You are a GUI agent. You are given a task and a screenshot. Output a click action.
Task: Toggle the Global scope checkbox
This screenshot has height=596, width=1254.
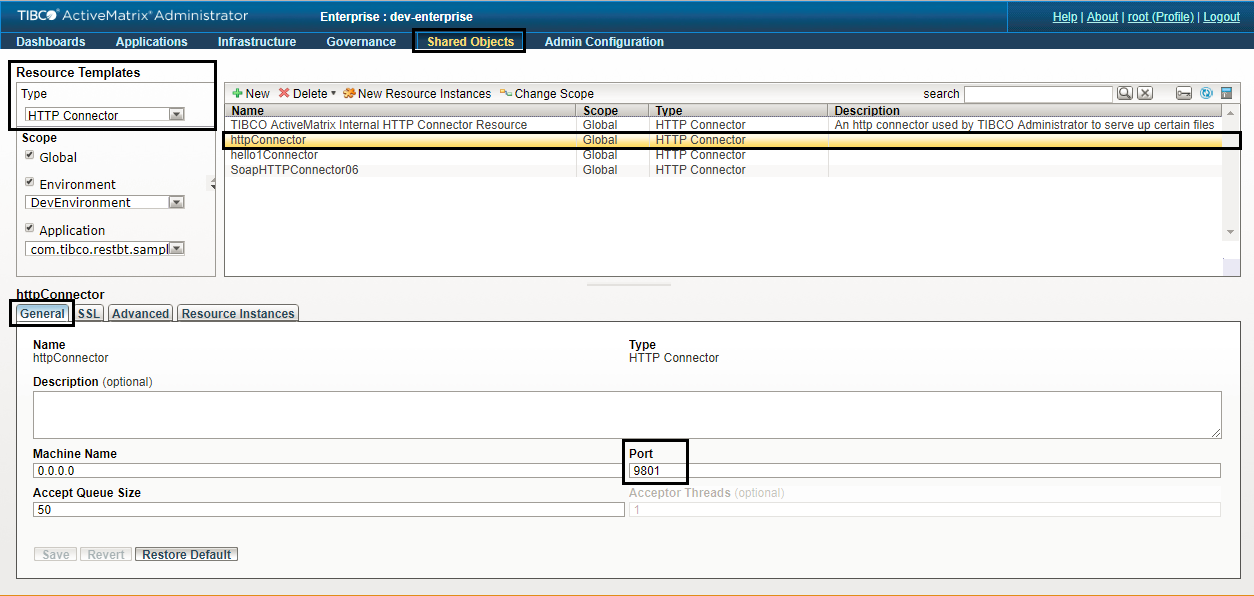(30, 156)
